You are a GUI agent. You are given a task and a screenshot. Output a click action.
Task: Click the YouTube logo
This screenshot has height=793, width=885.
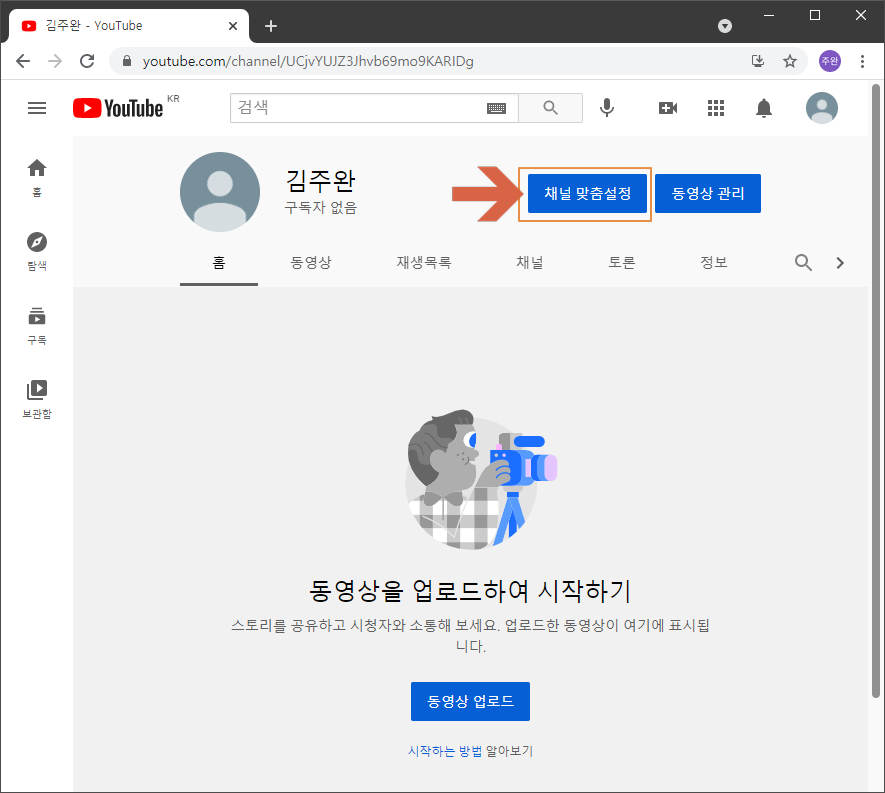click(118, 108)
